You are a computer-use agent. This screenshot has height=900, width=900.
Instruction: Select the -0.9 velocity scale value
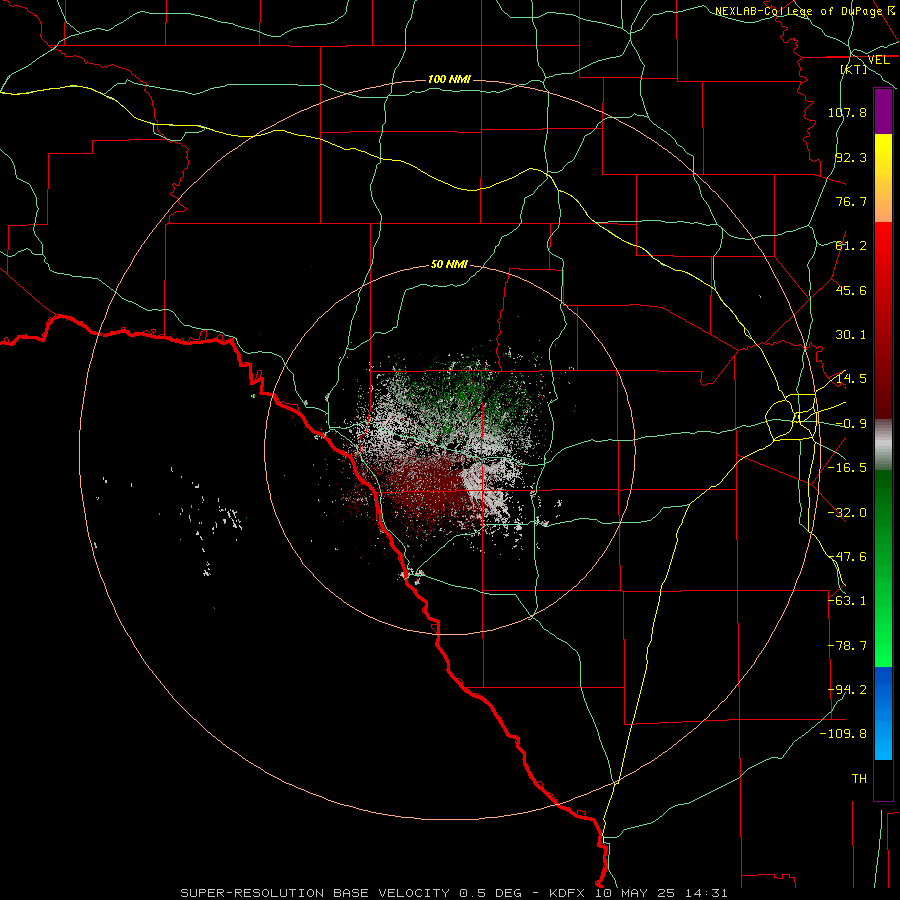pos(851,424)
